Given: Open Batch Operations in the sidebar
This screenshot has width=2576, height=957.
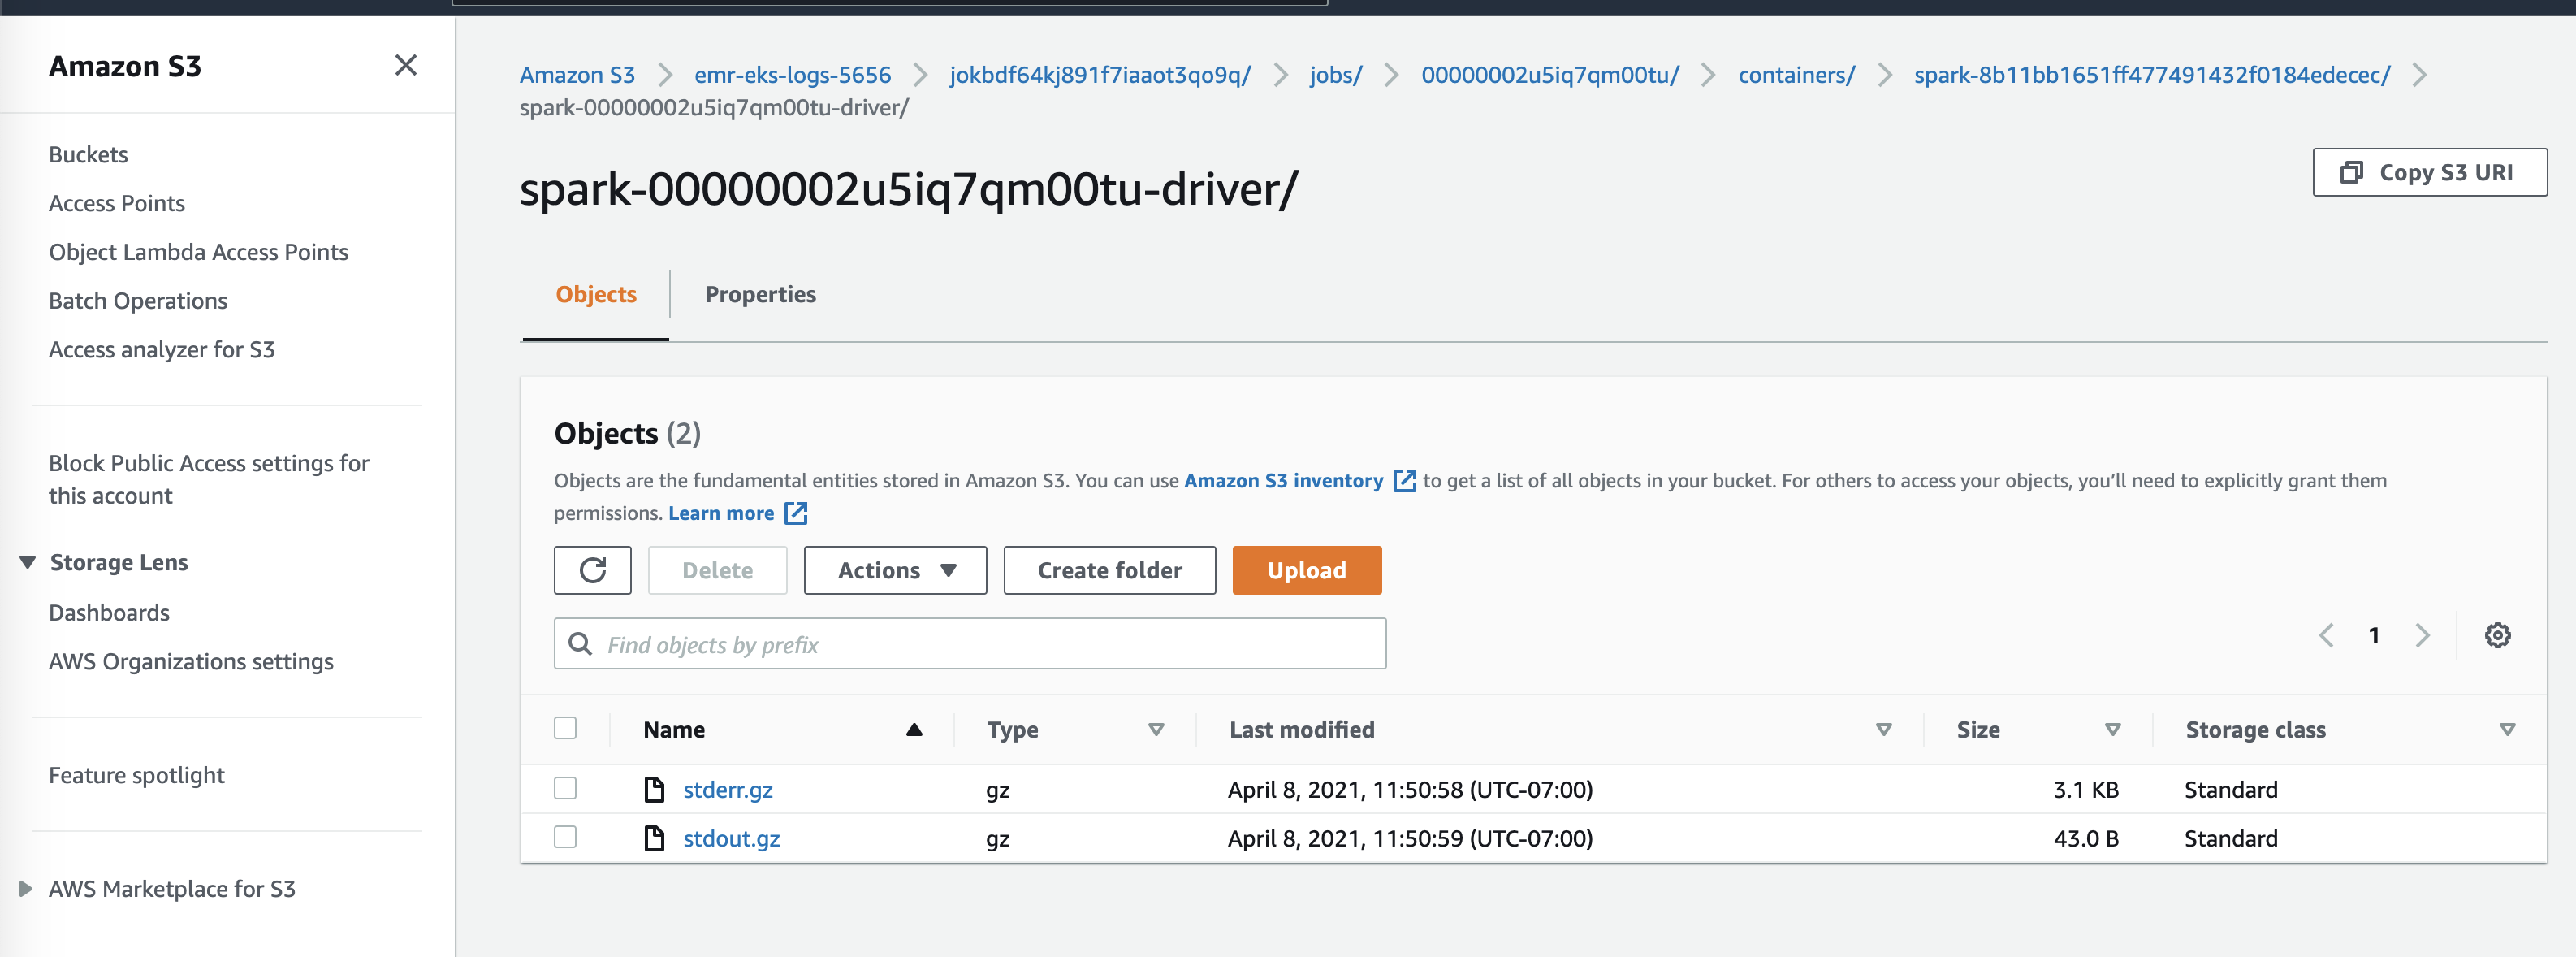Looking at the screenshot, I should [x=138, y=301].
